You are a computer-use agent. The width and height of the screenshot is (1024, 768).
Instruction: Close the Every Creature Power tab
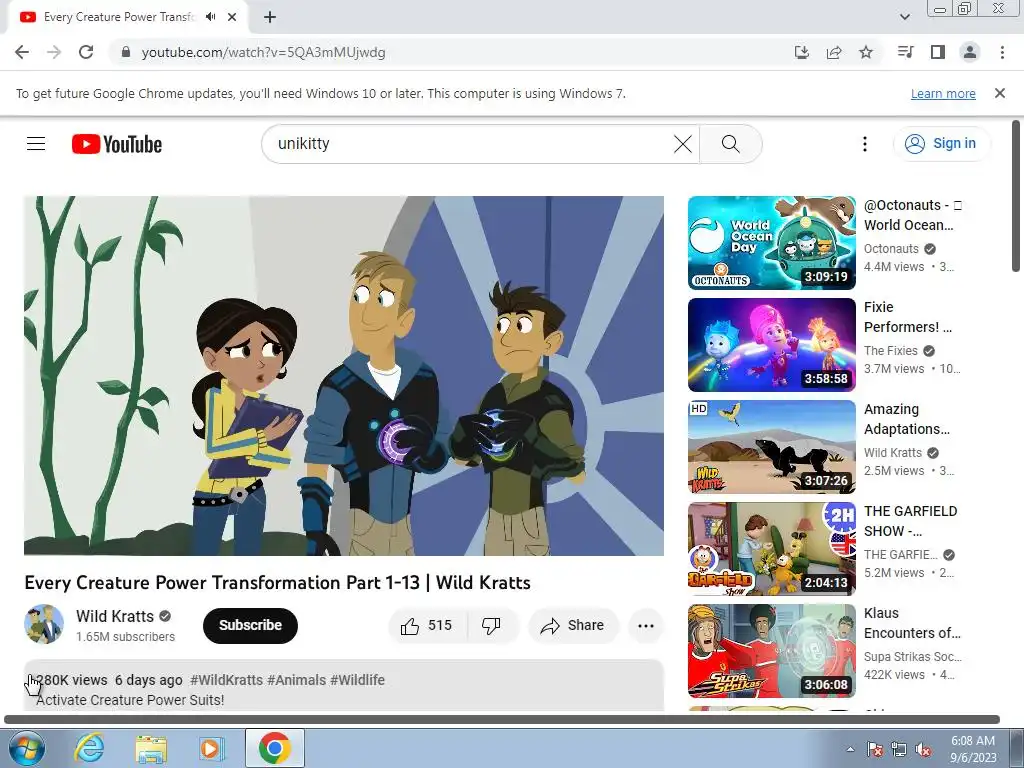[232, 17]
